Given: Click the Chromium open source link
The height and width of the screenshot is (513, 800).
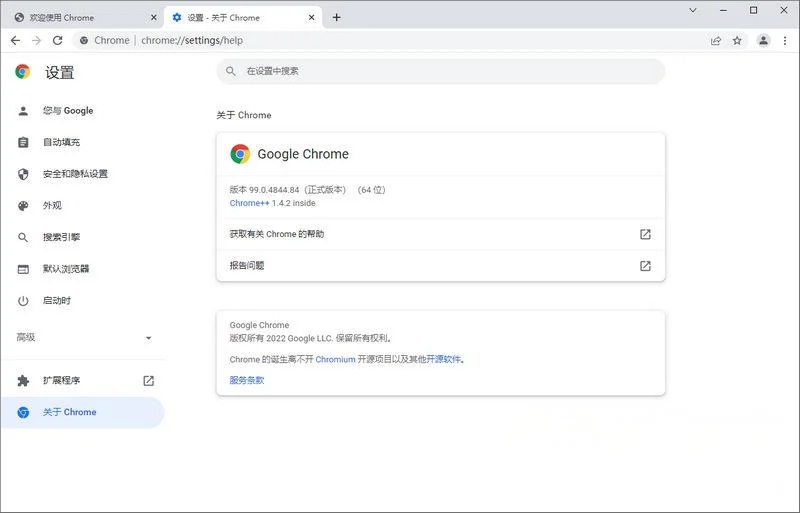Looking at the screenshot, I should [x=335, y=359].
